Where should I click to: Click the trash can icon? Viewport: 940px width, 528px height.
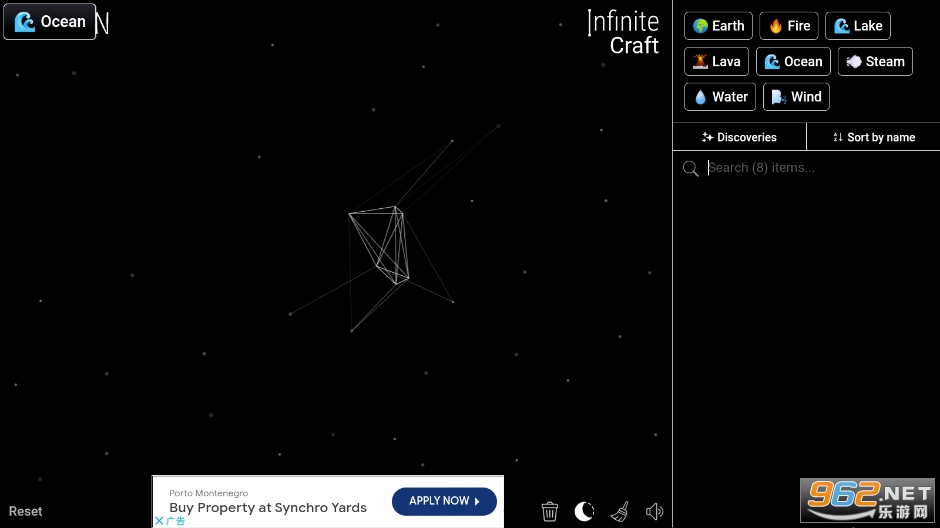click(549, 511)
